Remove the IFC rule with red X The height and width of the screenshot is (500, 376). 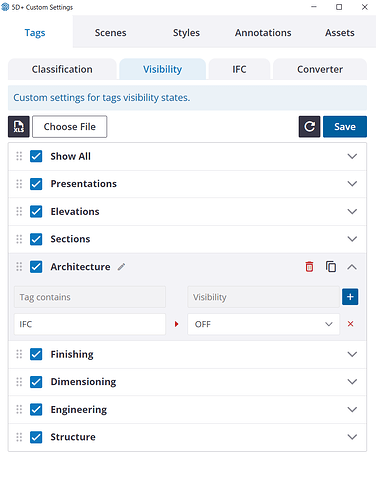coord(350,324)
